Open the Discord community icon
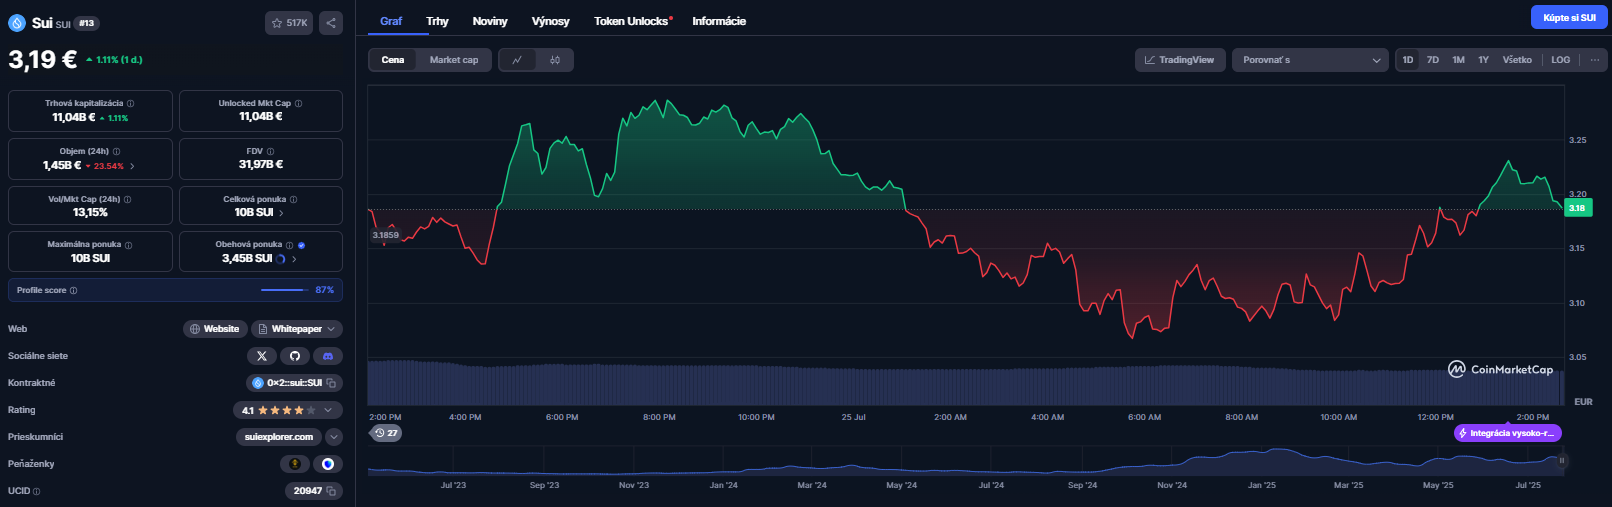This screenshot has height=507, width=1612. pyautogui.click(x=327, y=356)
